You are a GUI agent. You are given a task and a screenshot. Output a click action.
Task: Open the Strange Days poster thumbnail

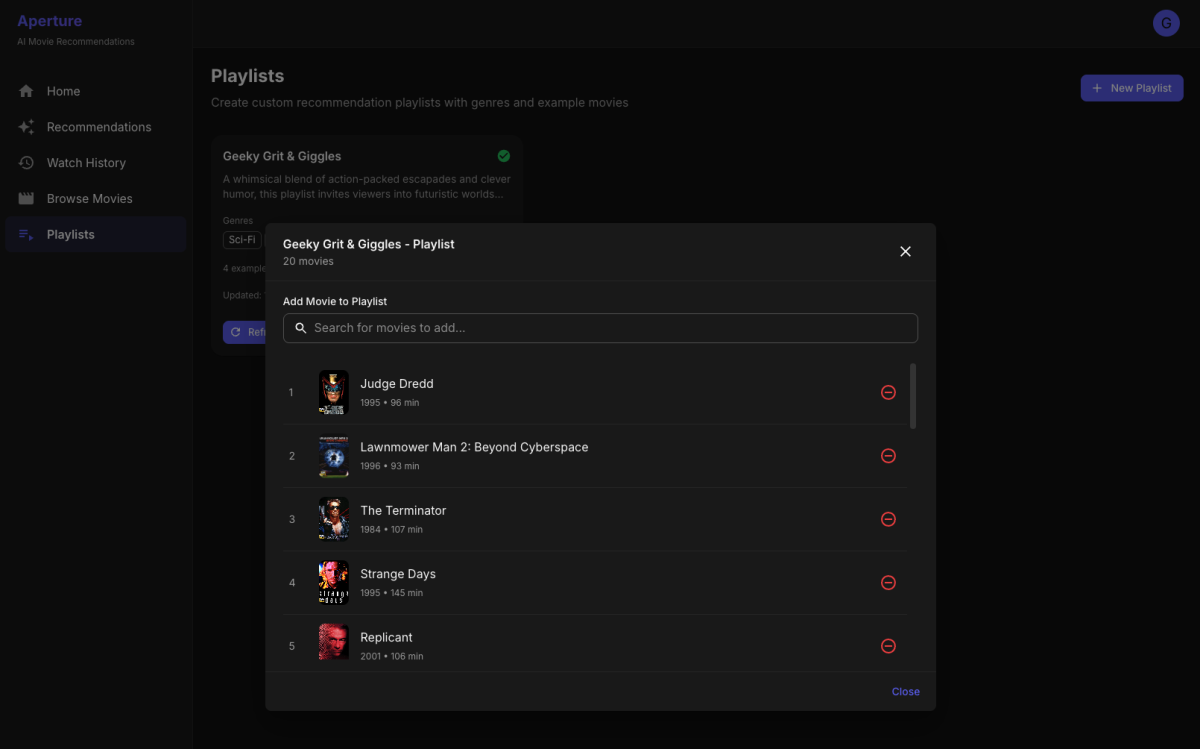pos(333,582)
